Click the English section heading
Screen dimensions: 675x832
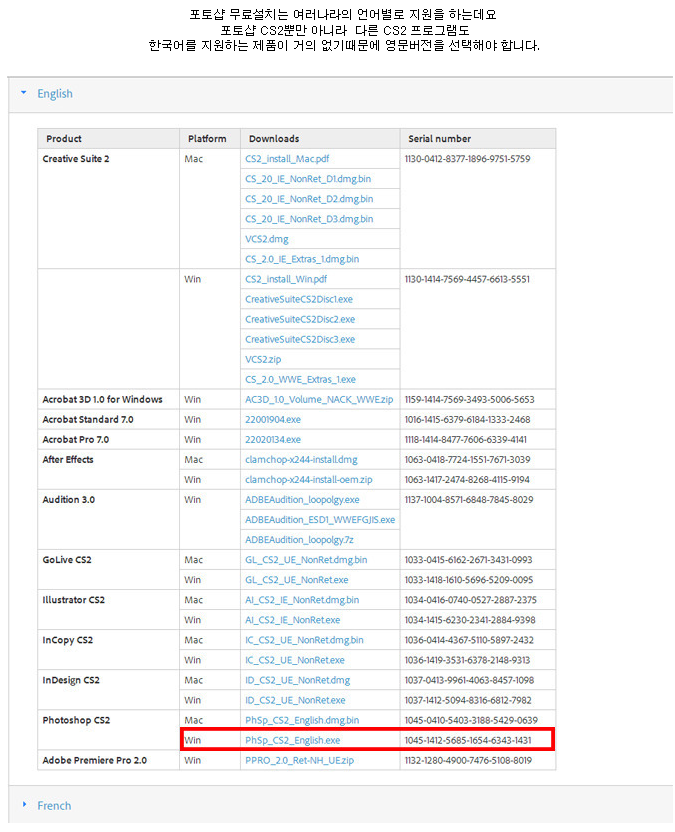(55, 94)
